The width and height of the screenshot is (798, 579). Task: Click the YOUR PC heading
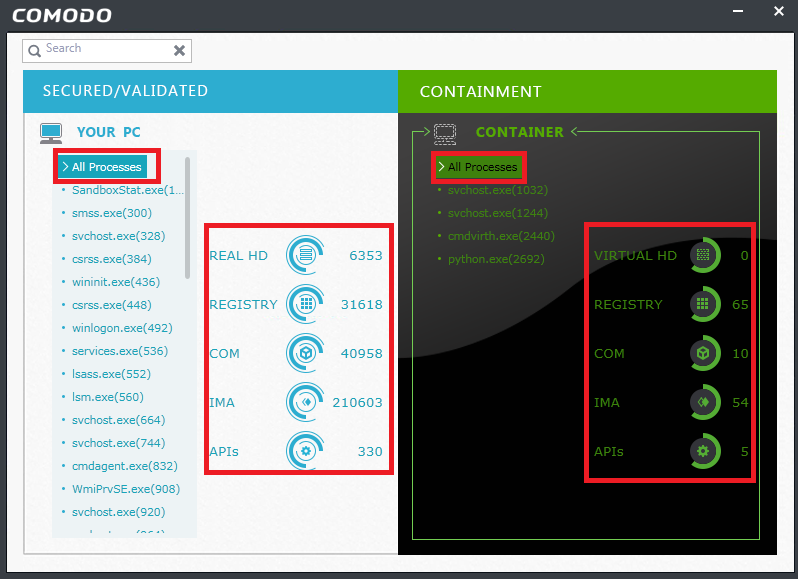[108, 132]
